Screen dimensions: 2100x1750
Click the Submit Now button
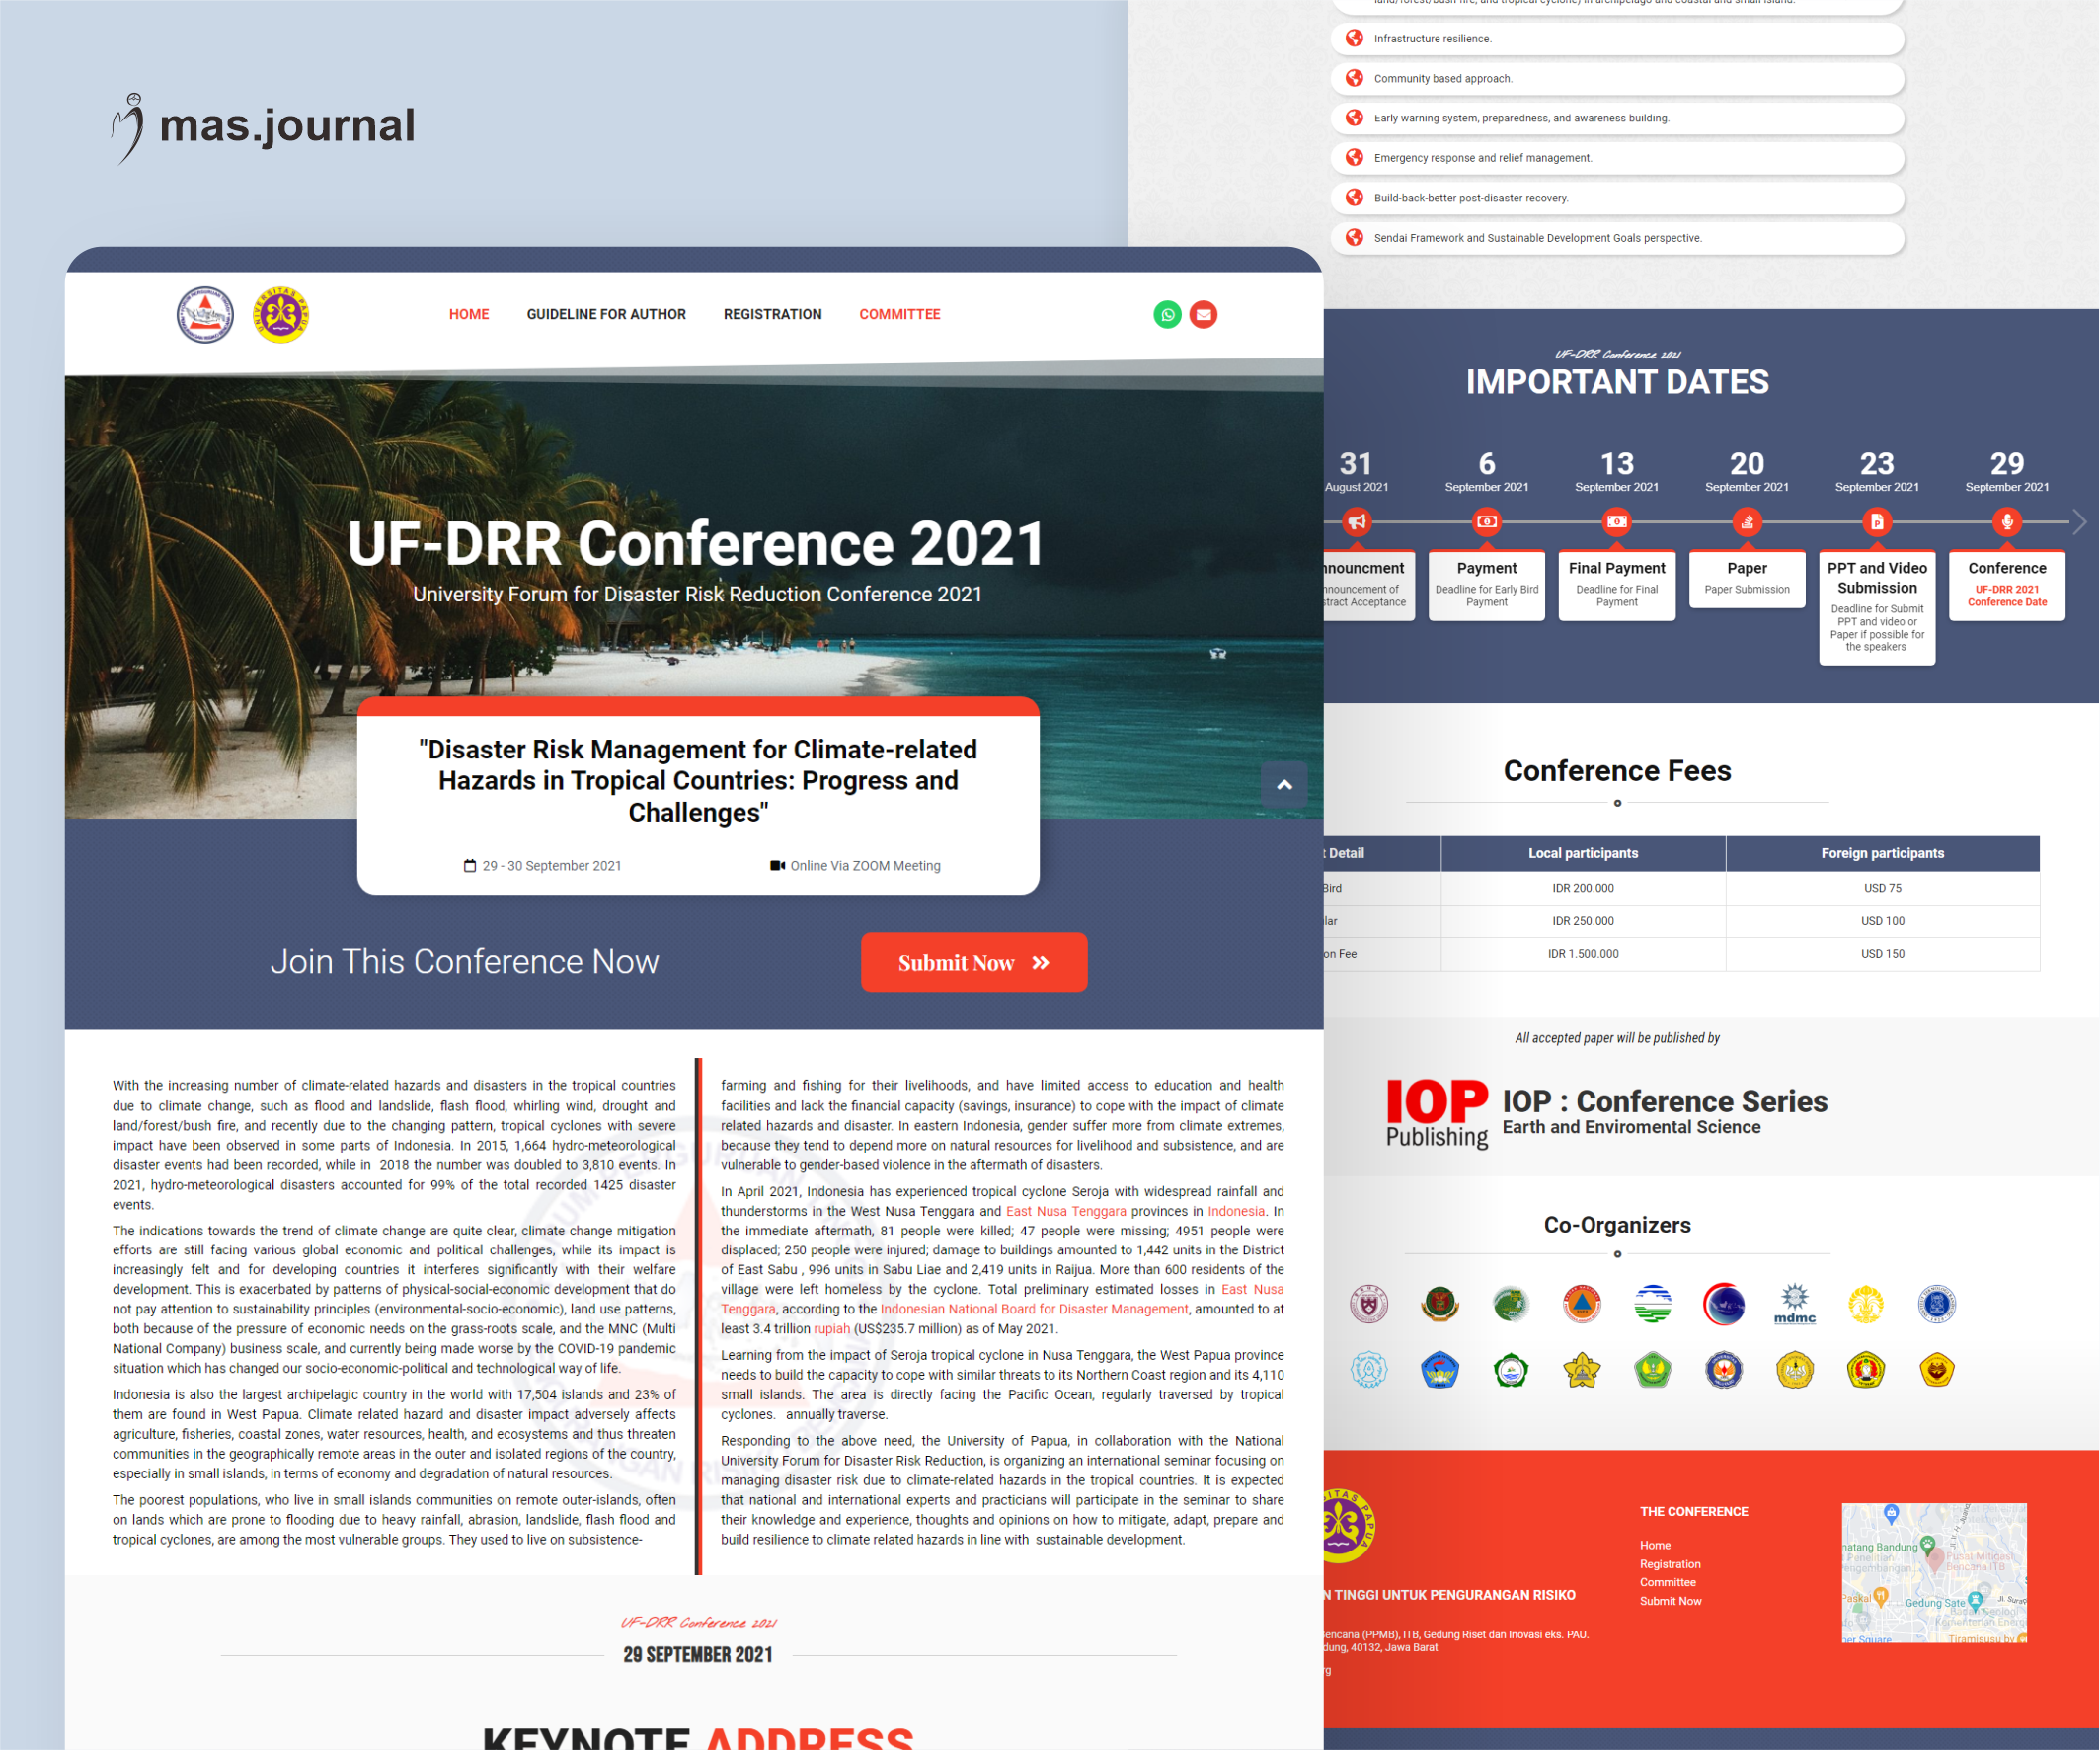[x=974, y=962]
